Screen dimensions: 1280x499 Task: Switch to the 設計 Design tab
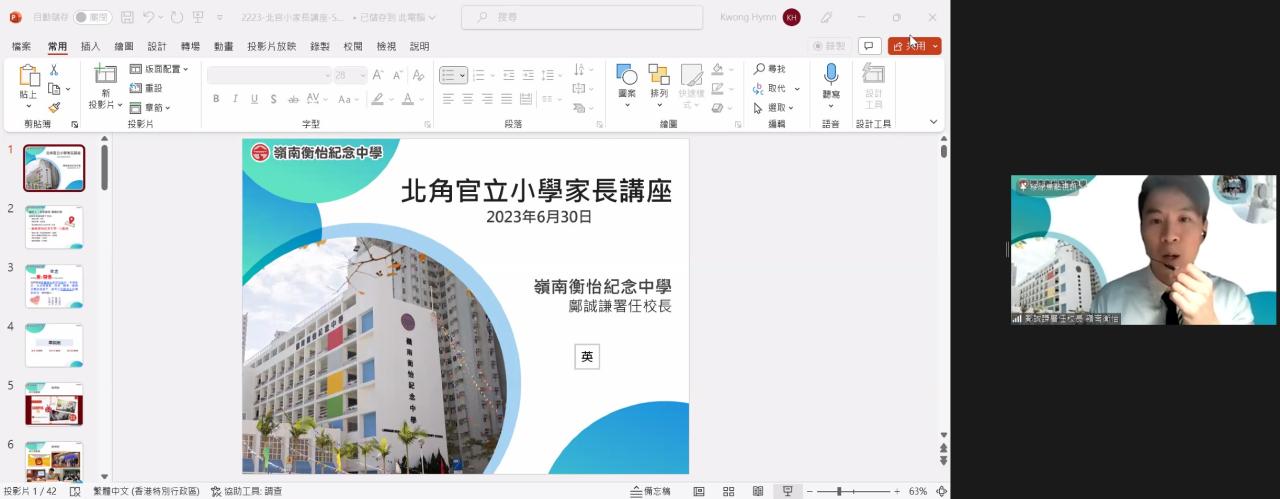point(157,46)
